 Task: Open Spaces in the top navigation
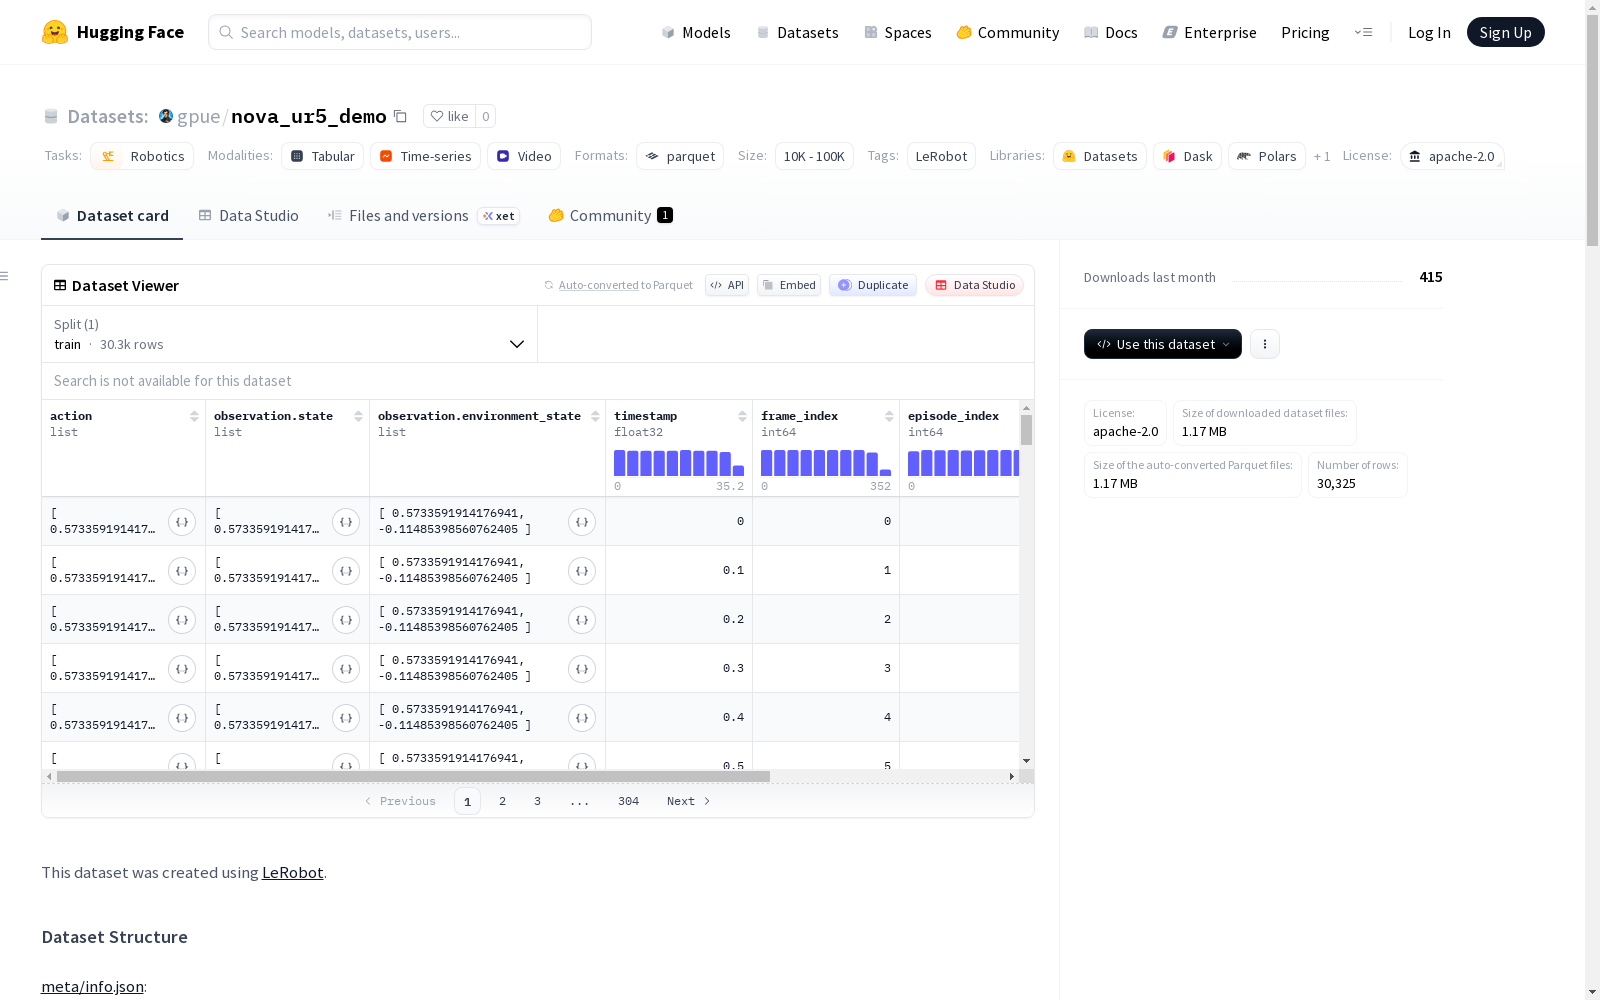pos(898,32)
